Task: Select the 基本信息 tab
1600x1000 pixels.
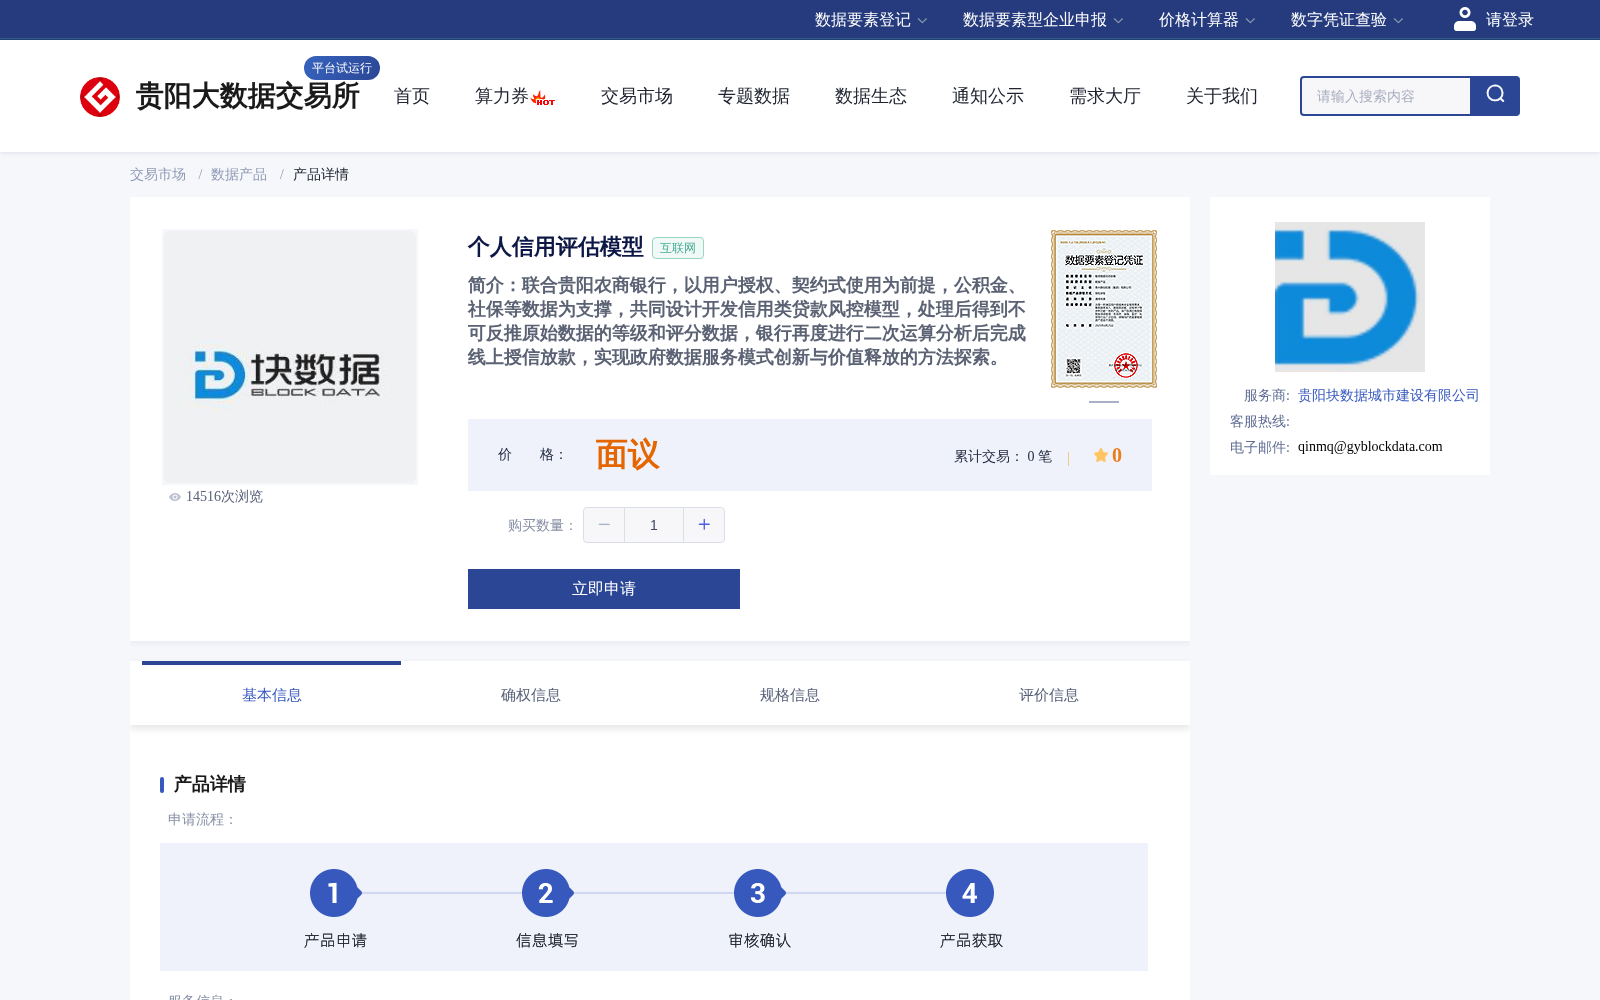Action: [272, 695]
